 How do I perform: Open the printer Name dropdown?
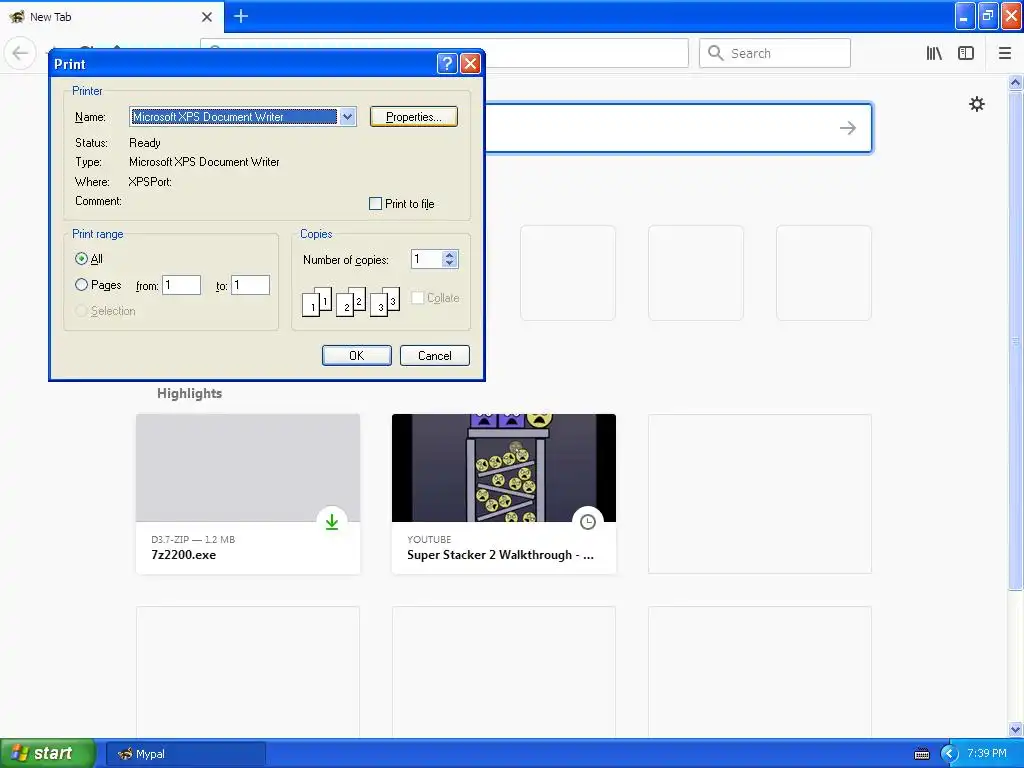point(347,117)
